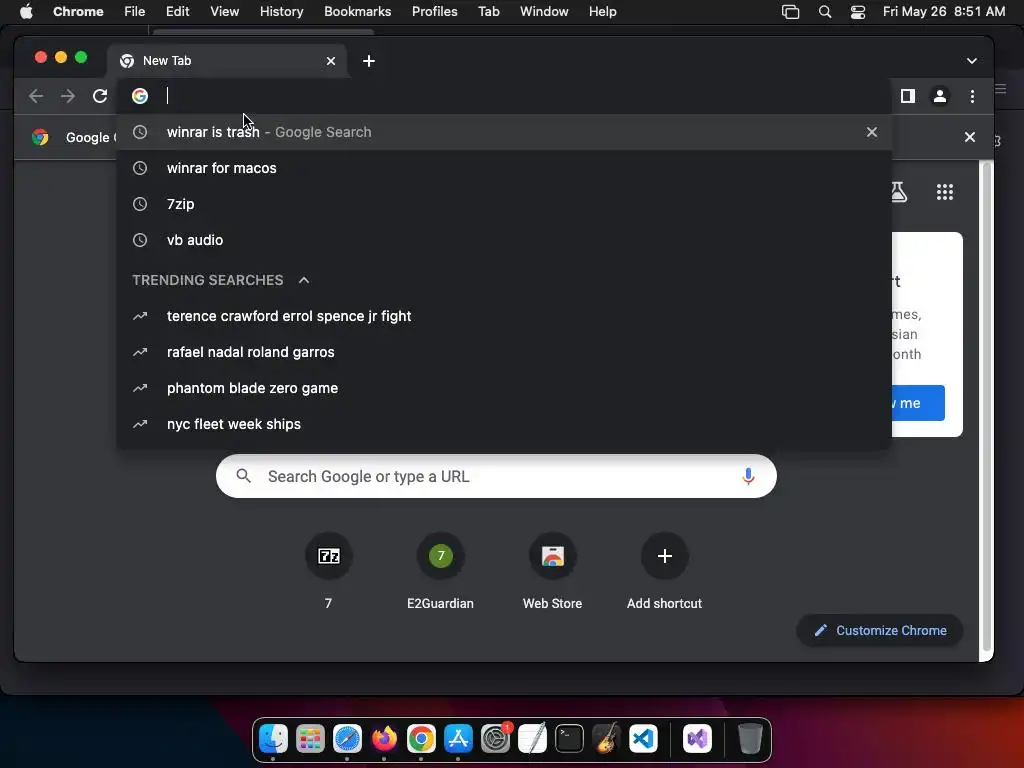Open Google Chrome from the Dock
Screen dimensions: 1024x768
(x=421, y=739)
